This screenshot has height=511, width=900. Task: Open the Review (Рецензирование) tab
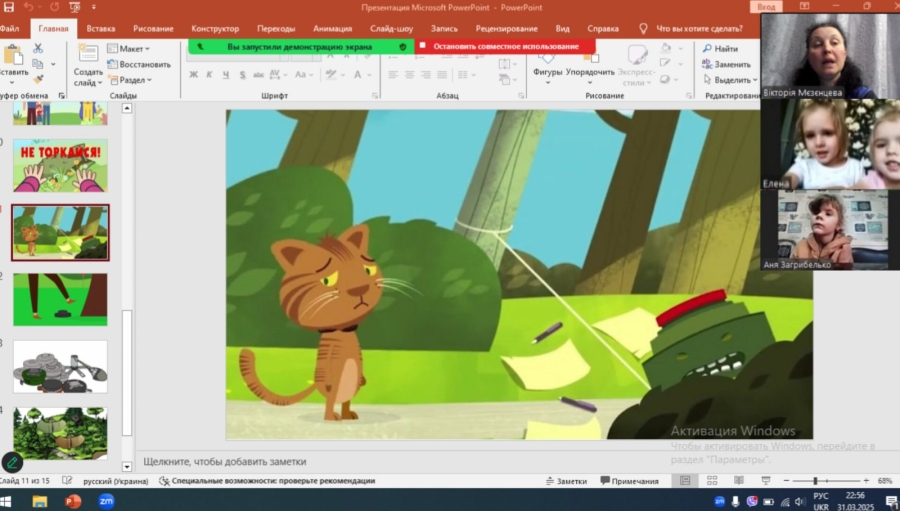(x=506, y=28)
